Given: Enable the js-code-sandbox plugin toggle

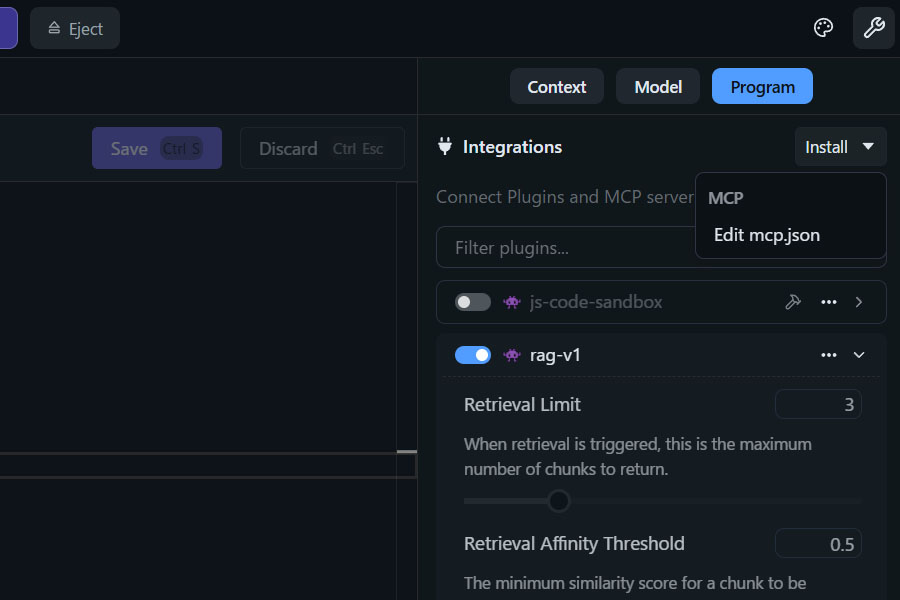Looking at the screenshot, I should coord(473,302).
